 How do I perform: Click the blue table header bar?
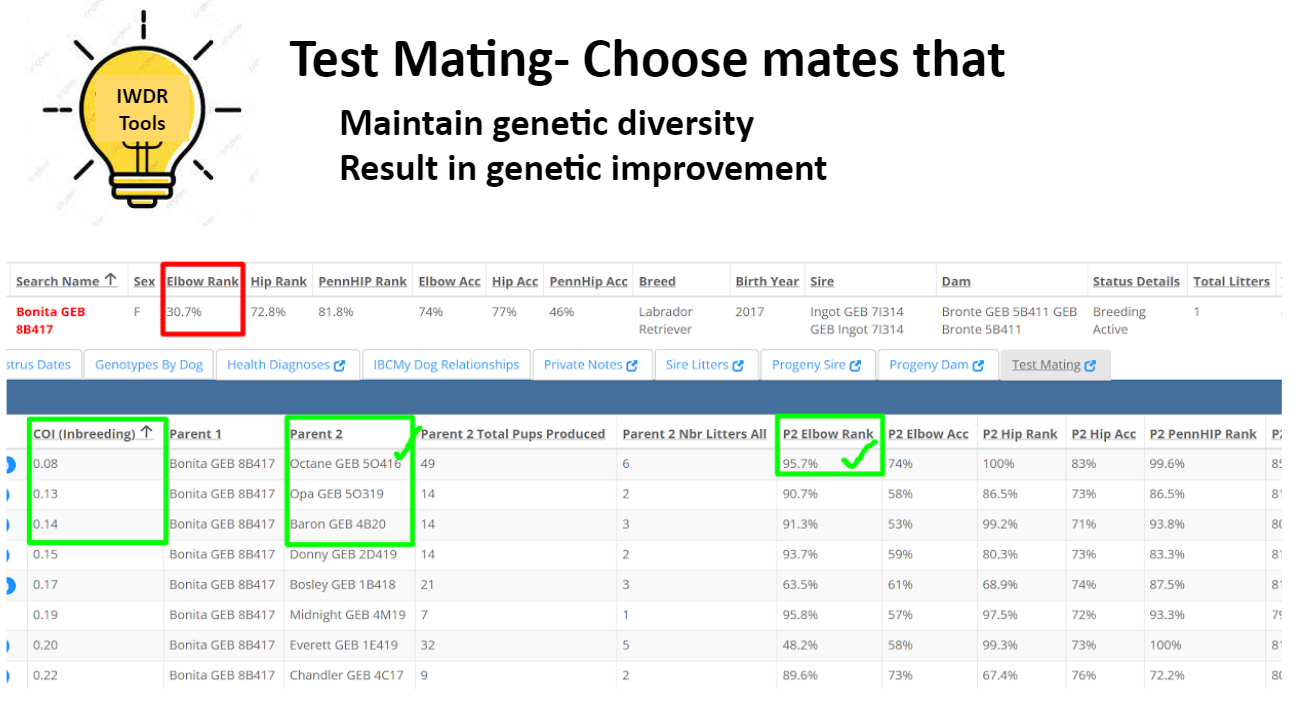644,397
